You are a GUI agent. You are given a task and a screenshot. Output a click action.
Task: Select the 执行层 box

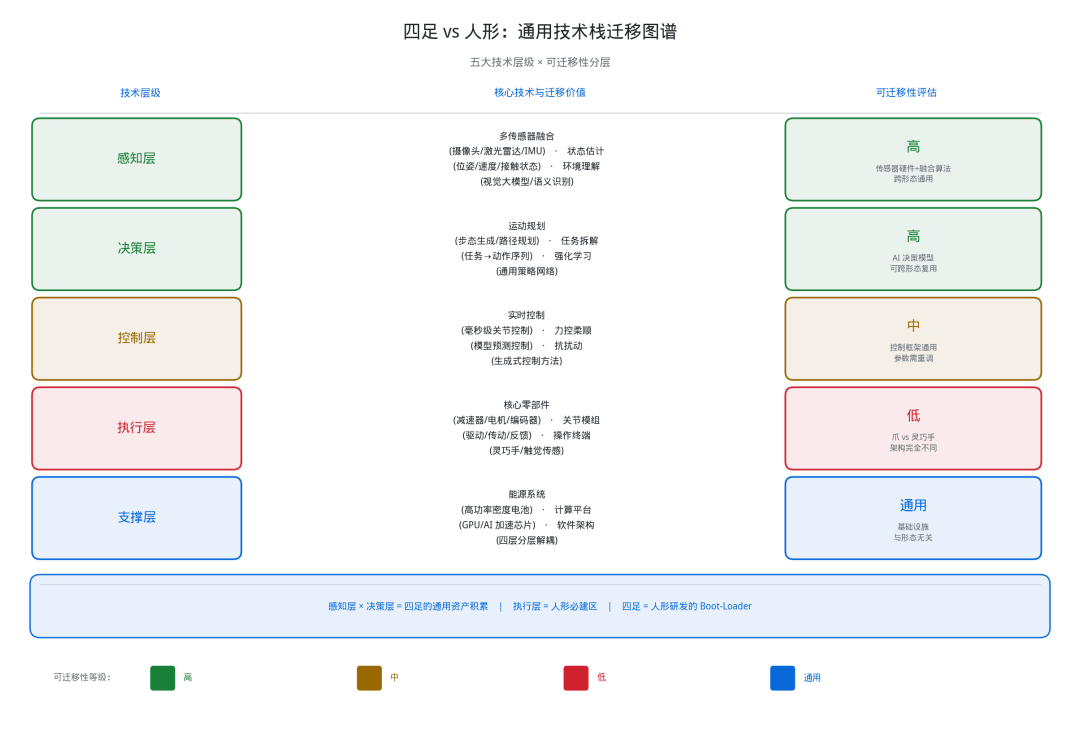coord(136,428)
